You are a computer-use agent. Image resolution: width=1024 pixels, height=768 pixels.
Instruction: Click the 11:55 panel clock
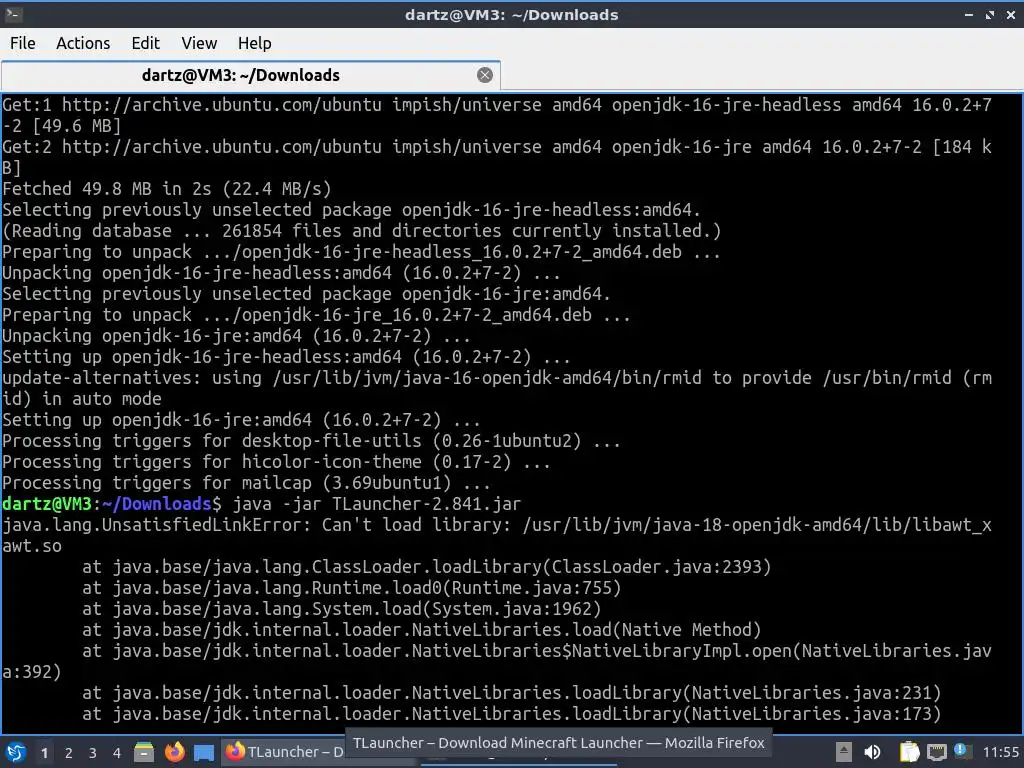coord(1000,752)
